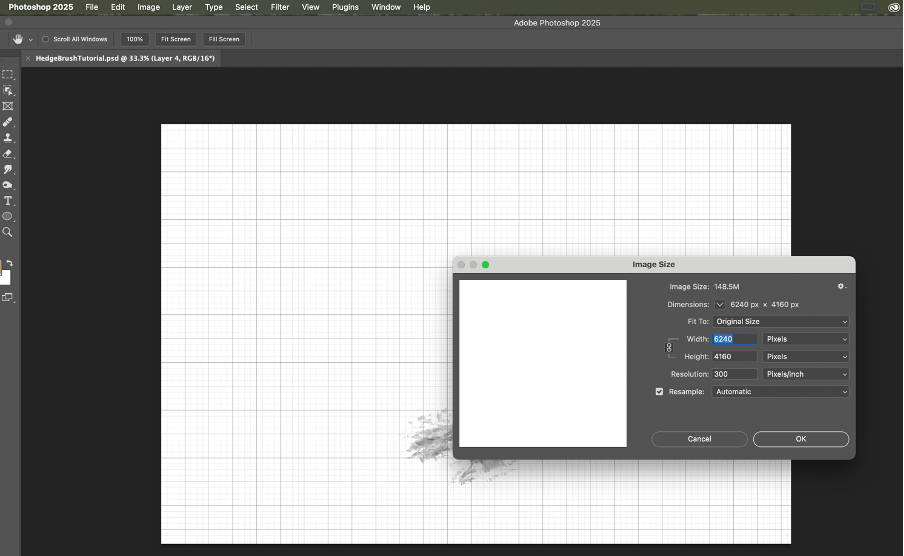Uncheck the Resample checkbox
This screenshot has width=904, height=556.
coord(659,392)
